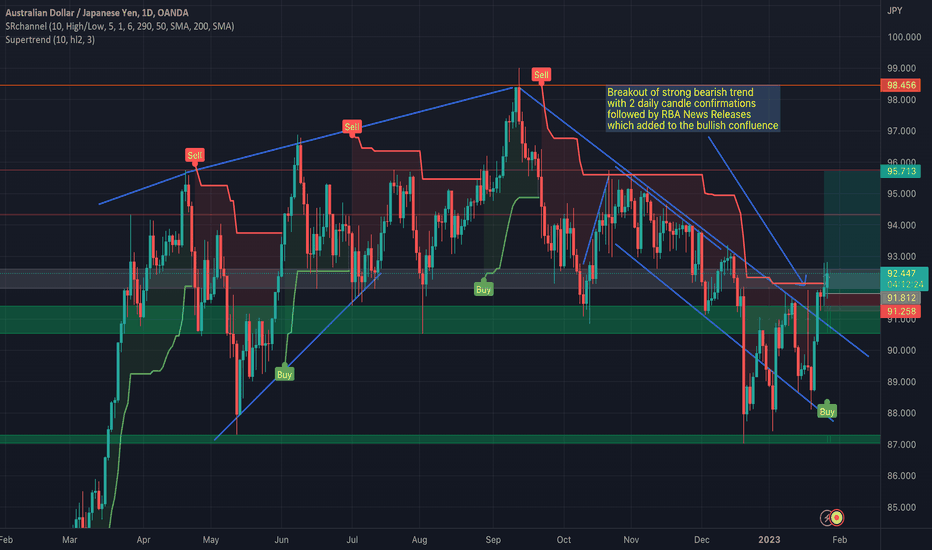Click the Buy signal label in late August

483,290
